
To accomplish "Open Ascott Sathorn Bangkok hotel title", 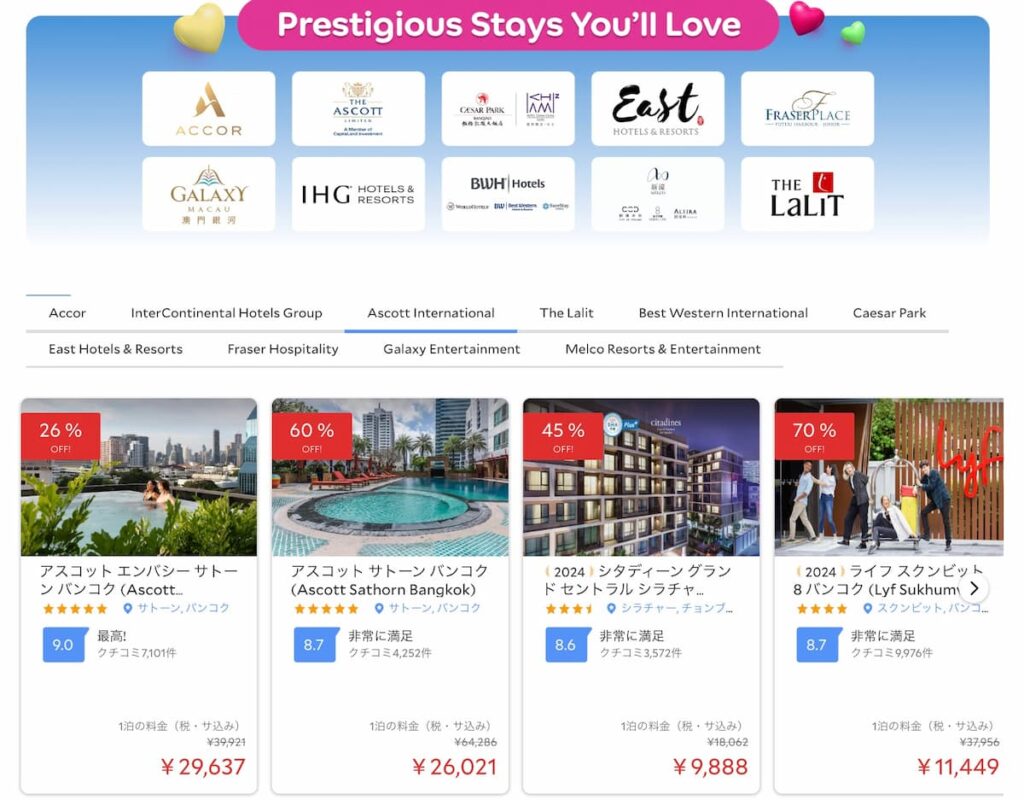I will tap(390, 580).
